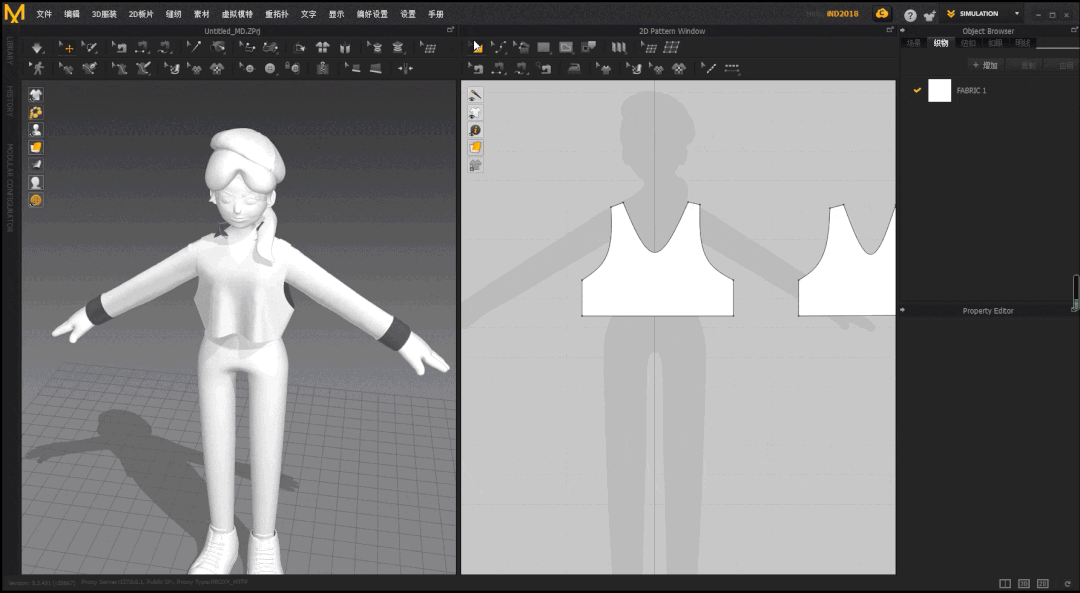Screen dimensions: 1080x593
Task: Select the Internal Polygon tool in 2D toolbar
Action: tap(566, 48)
